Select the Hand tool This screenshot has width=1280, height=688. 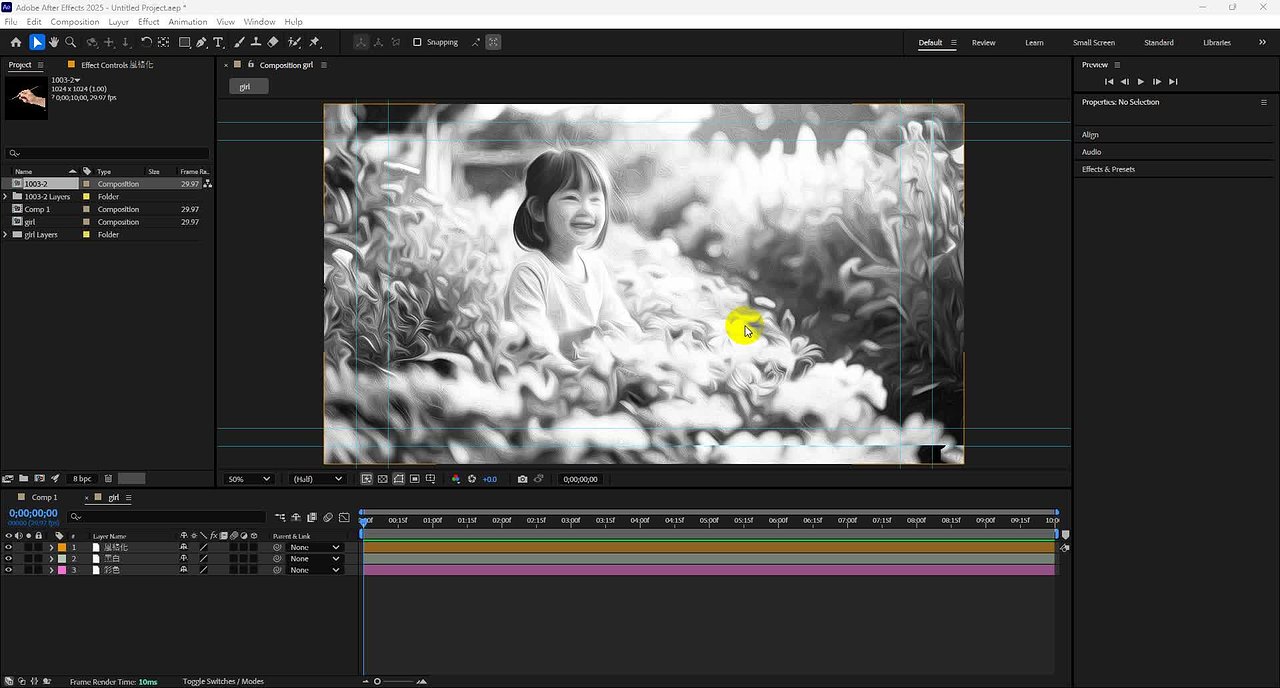(x=54, y=42)
